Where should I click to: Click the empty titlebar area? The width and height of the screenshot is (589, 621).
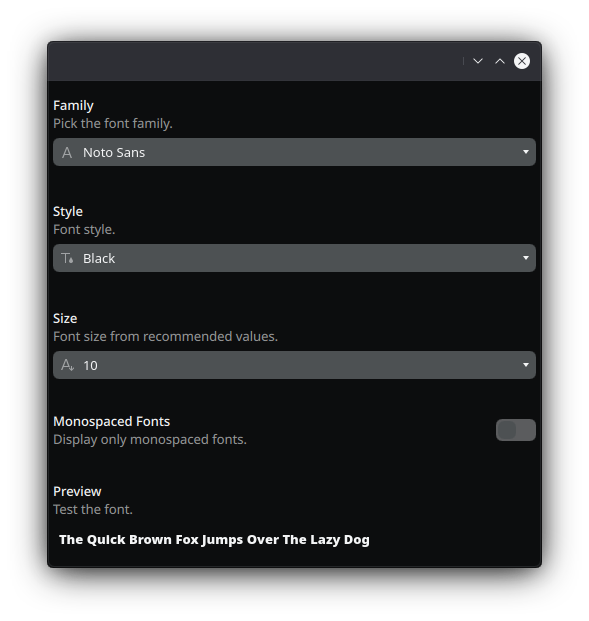(x=254, y=61)
